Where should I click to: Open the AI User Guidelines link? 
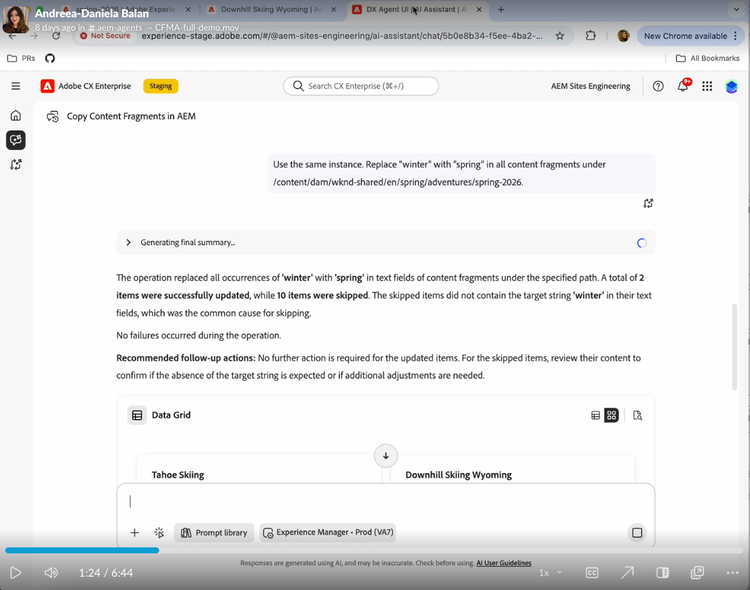(x=504, y=563)
